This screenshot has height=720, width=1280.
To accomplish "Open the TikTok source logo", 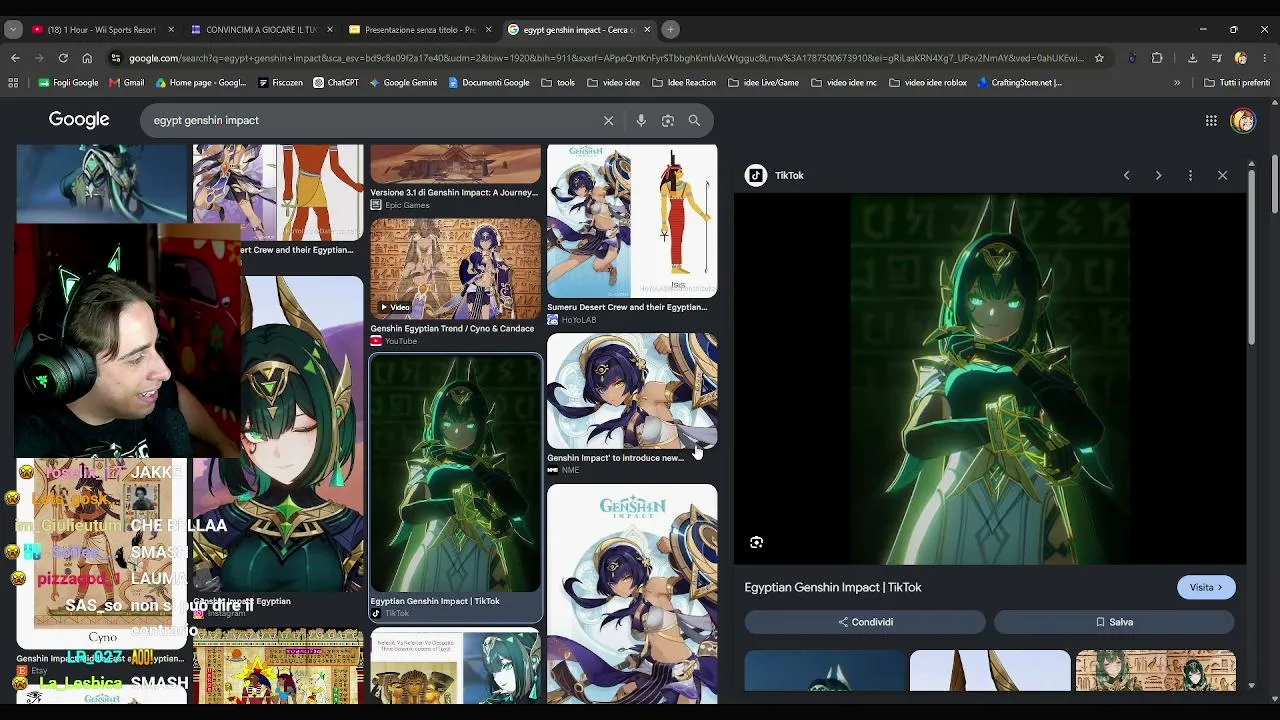I will point(756,175).
